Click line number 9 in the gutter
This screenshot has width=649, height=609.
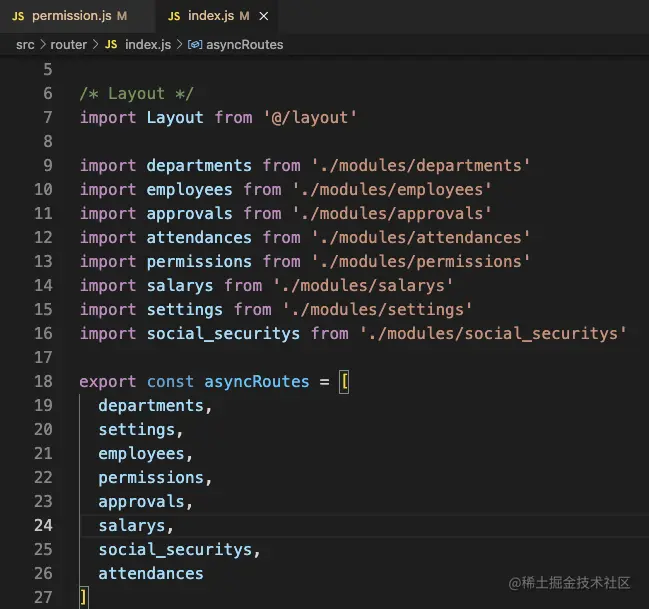(48, 166)
